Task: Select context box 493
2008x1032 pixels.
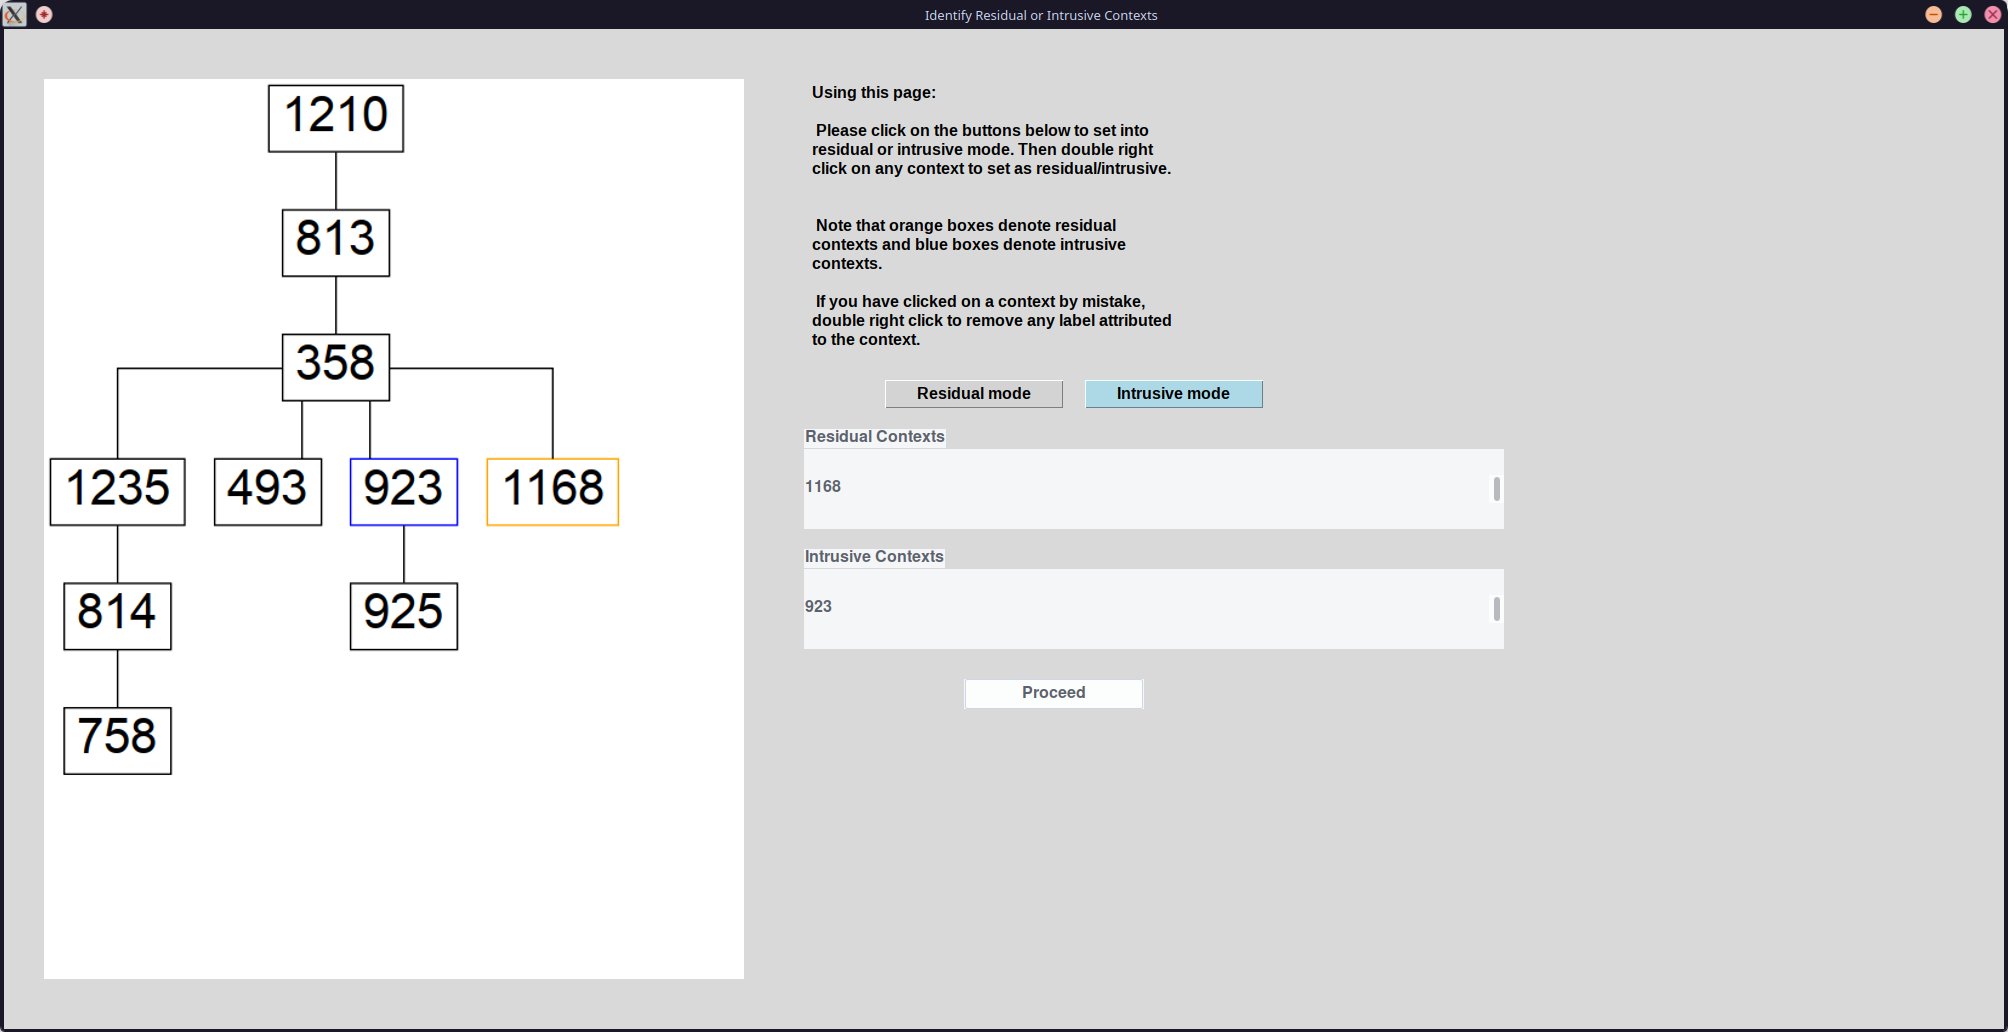Action: click(268, 491)
